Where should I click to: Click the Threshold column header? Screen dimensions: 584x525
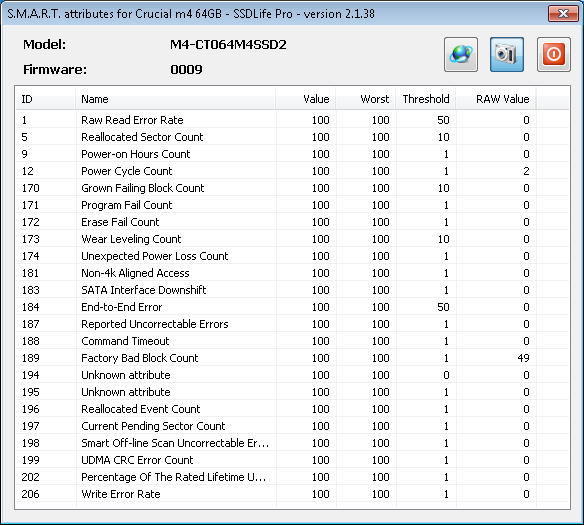click(426, 99)
